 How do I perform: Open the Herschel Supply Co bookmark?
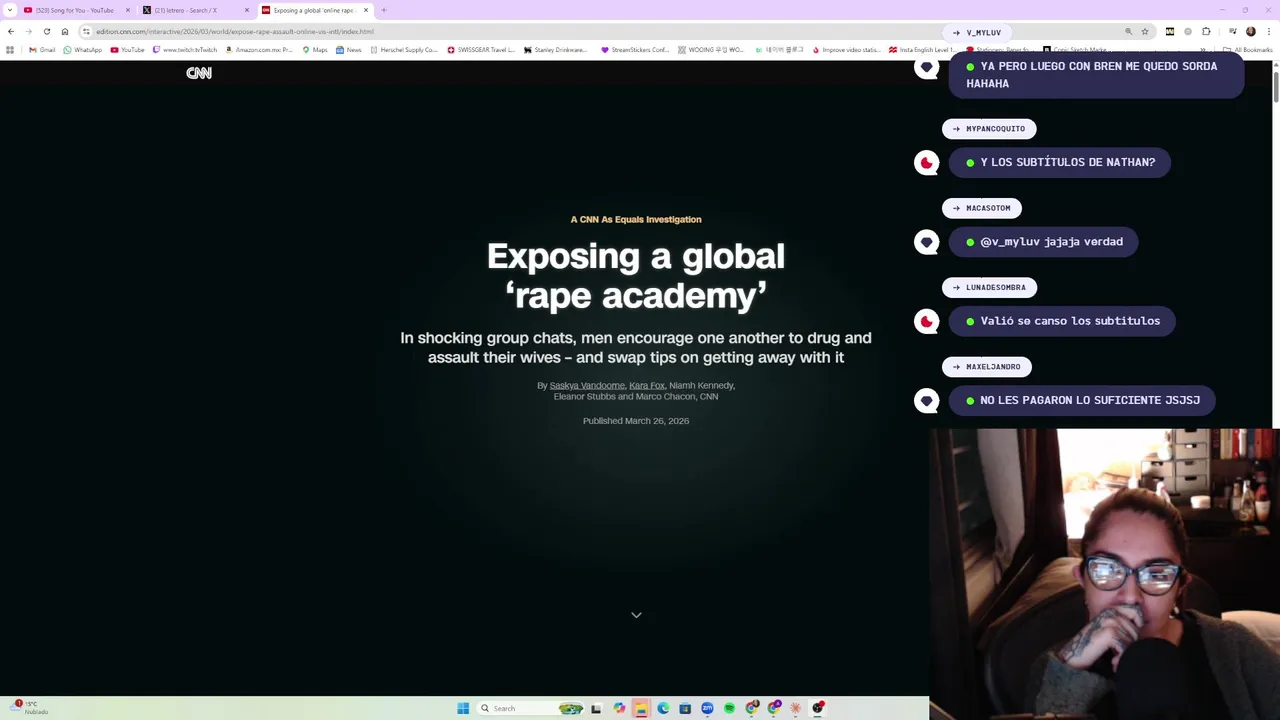tap(404, 50)
